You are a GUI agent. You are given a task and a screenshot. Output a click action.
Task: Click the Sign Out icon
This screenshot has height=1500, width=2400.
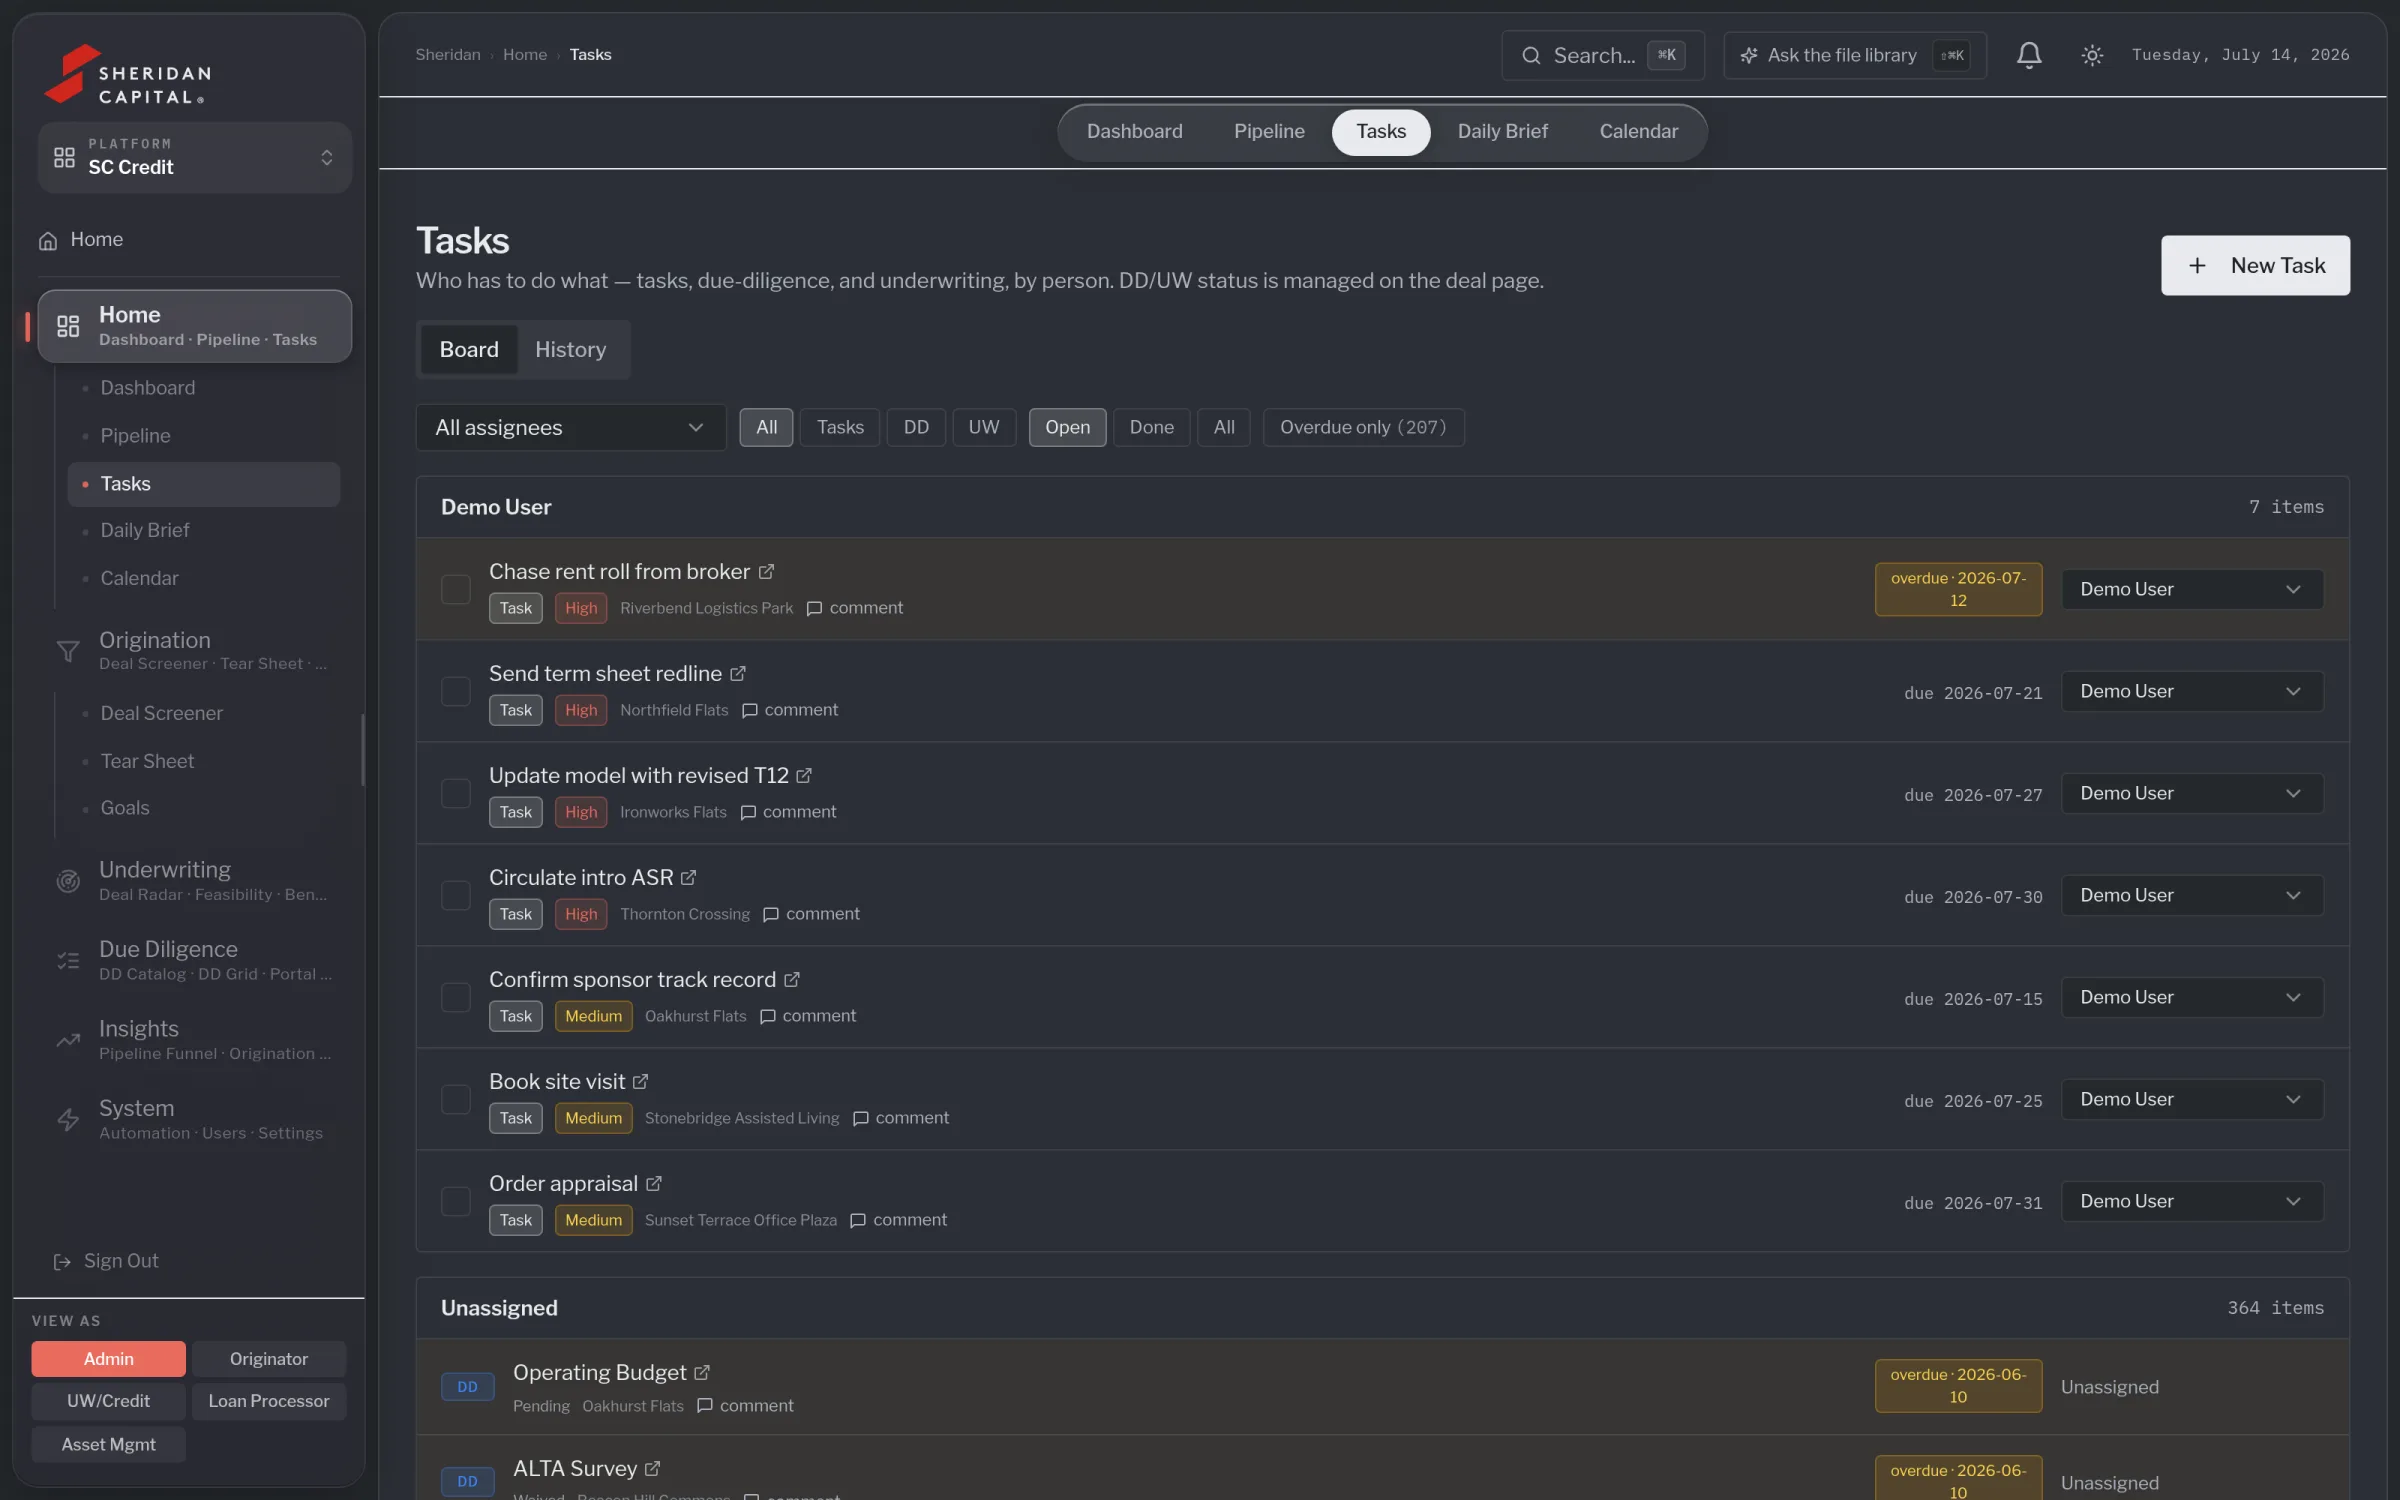62,1262
